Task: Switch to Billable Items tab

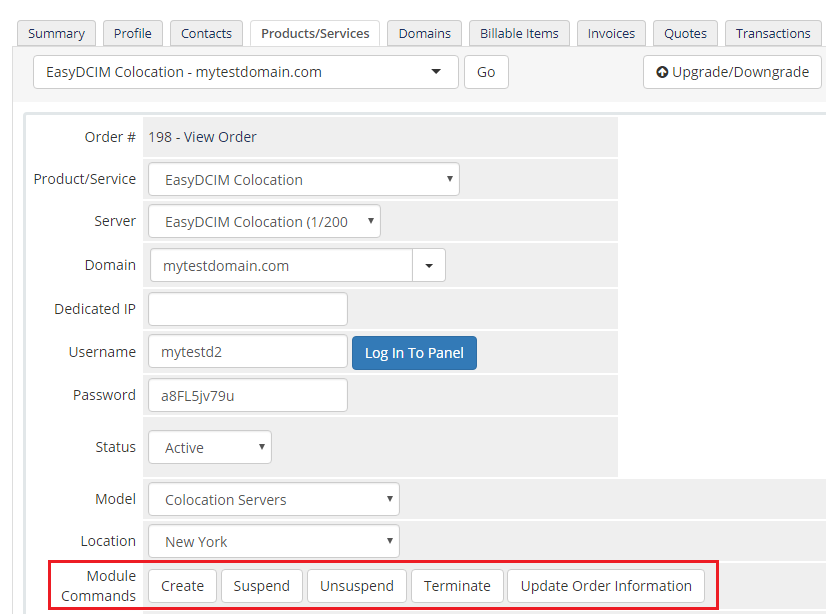Action: 519,33
